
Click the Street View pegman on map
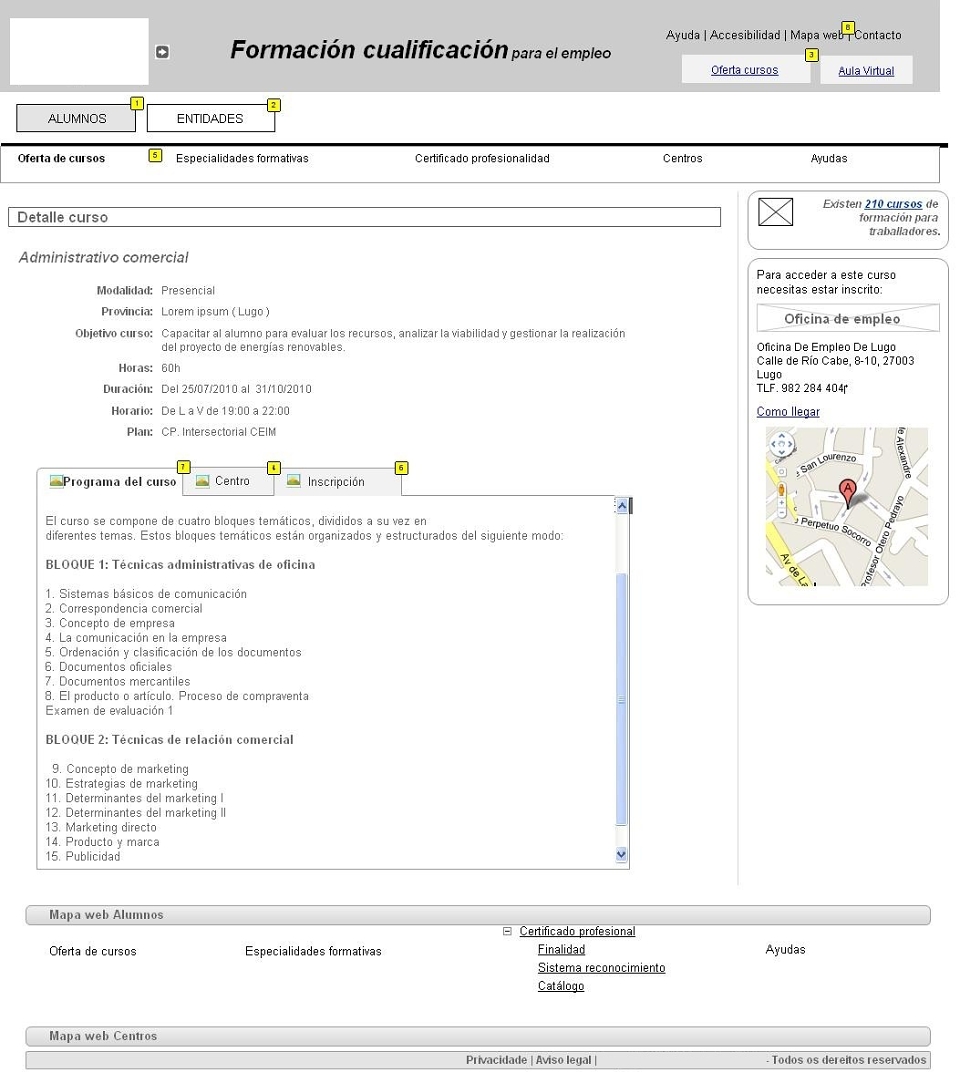[782, 490]
